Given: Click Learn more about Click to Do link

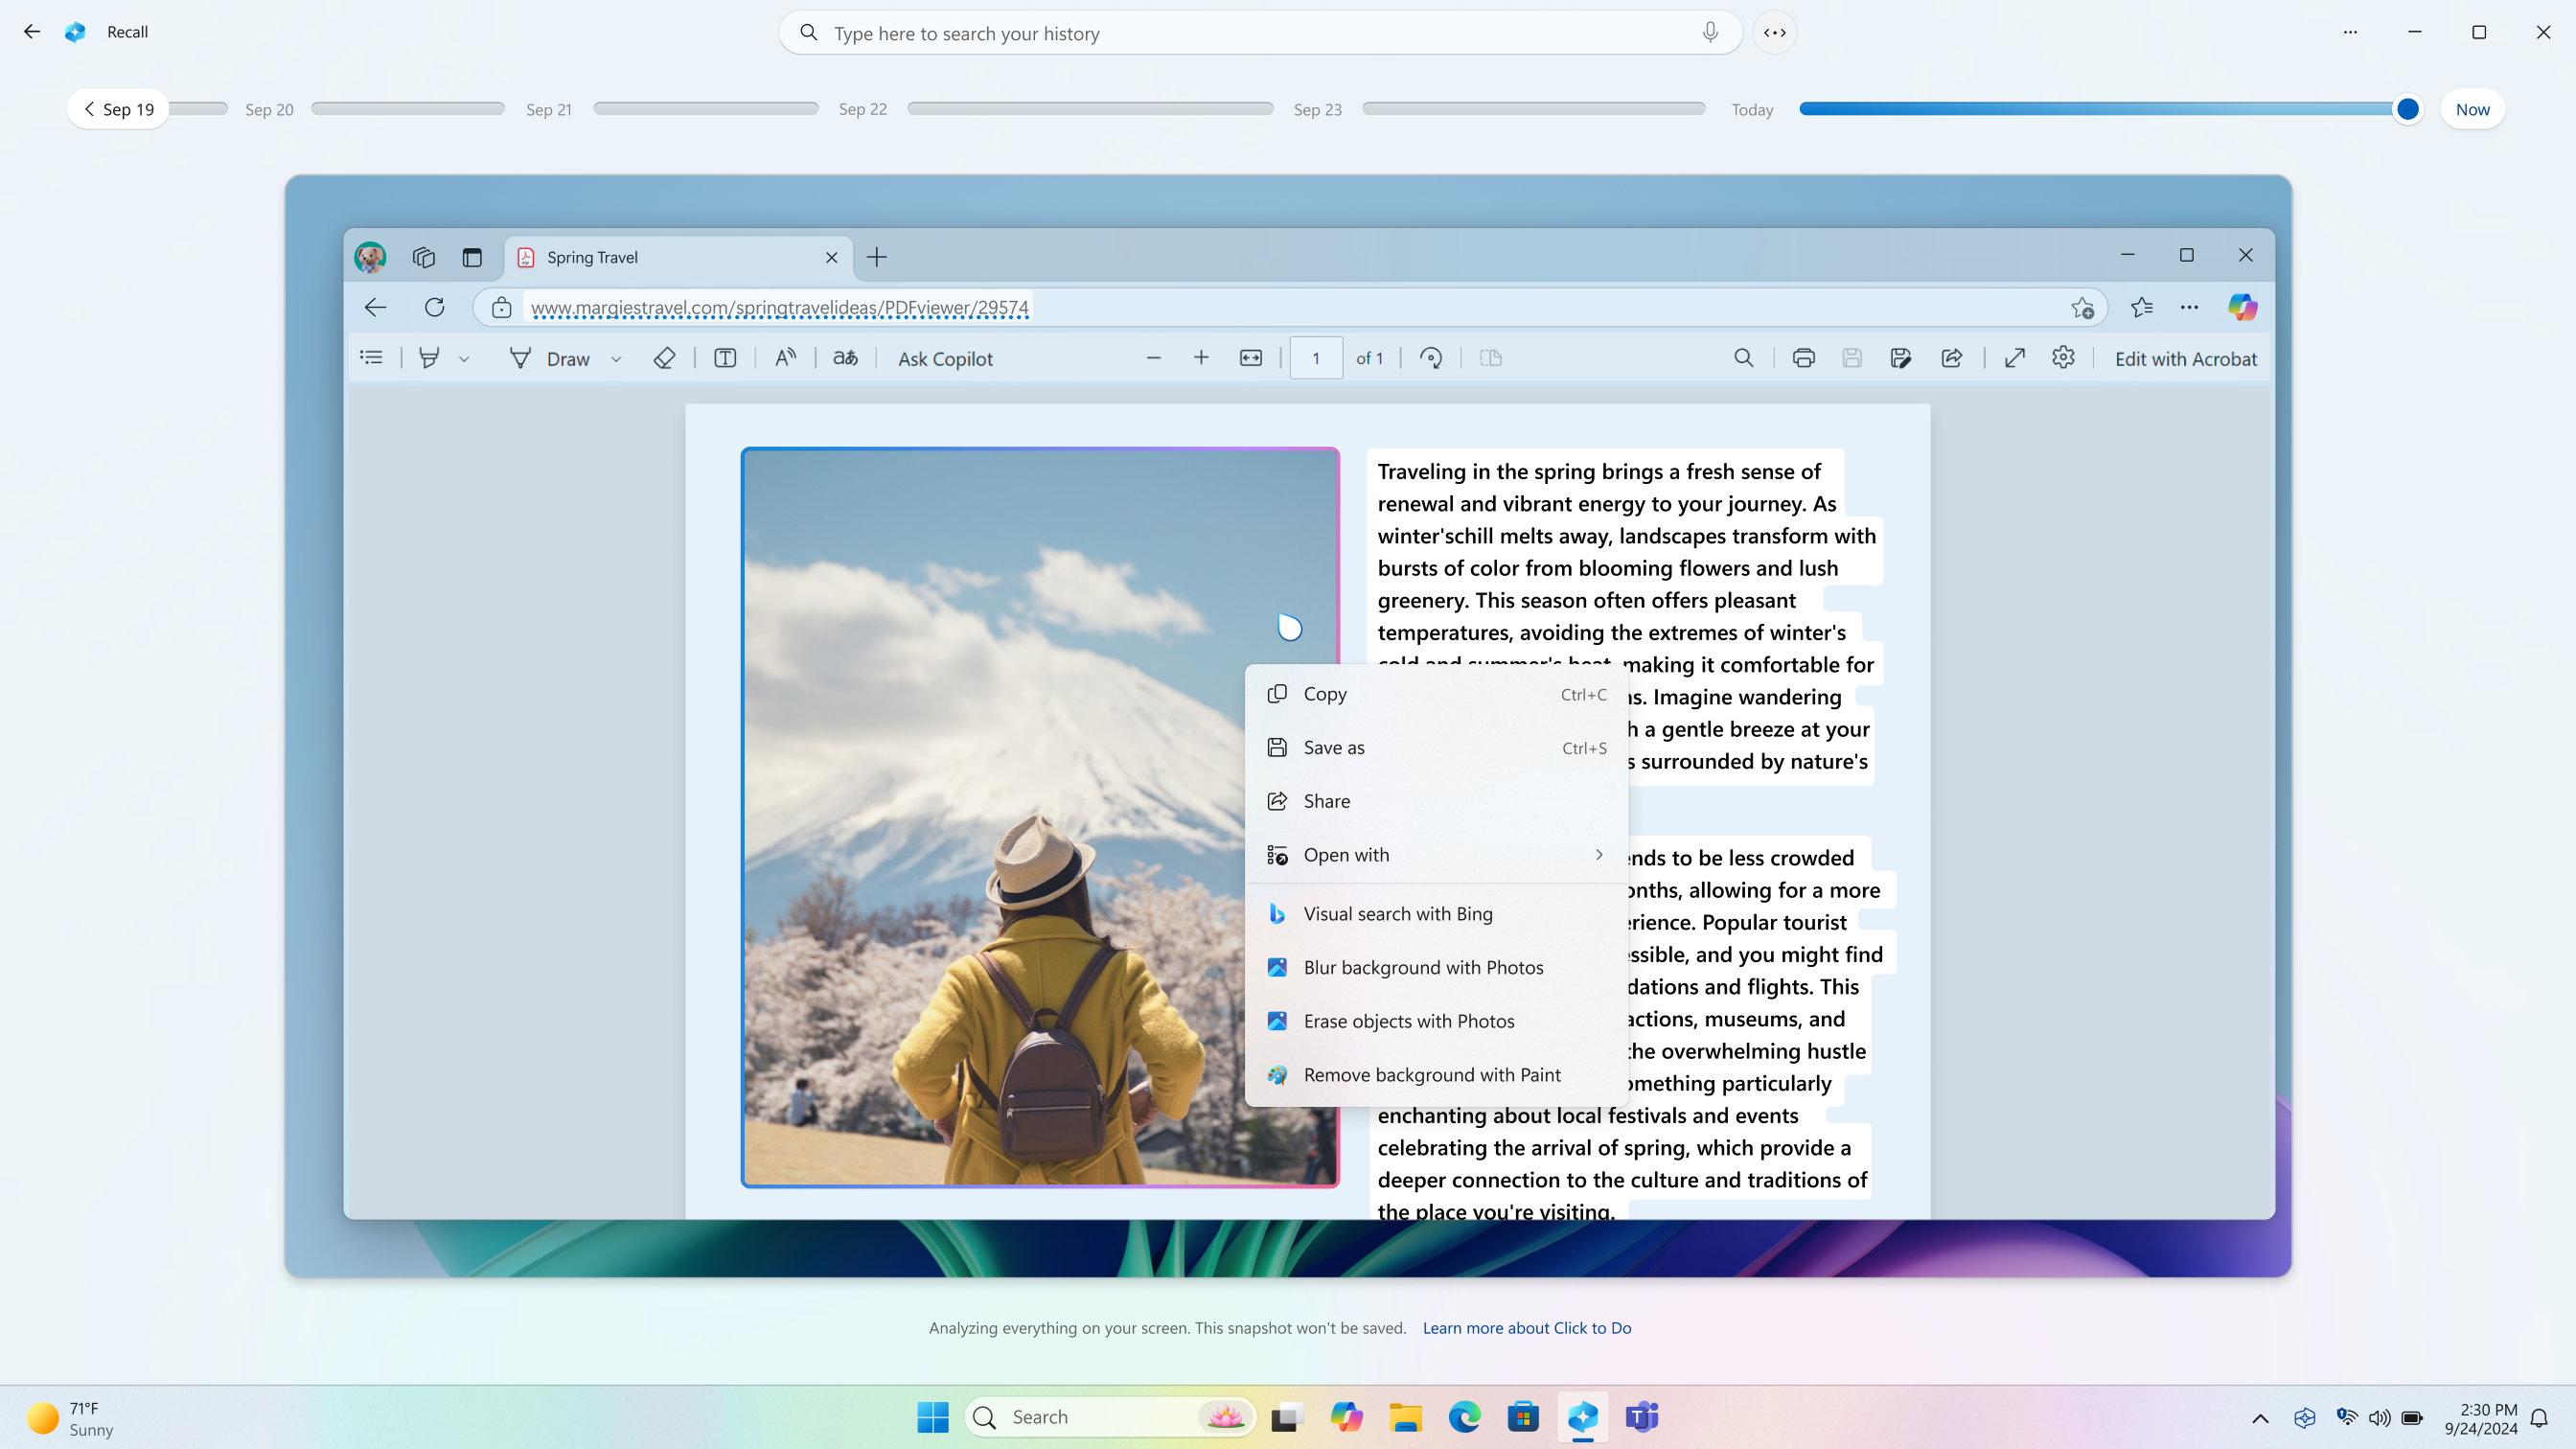Looking at the screenshot, I should (x=1525, y=1327).
